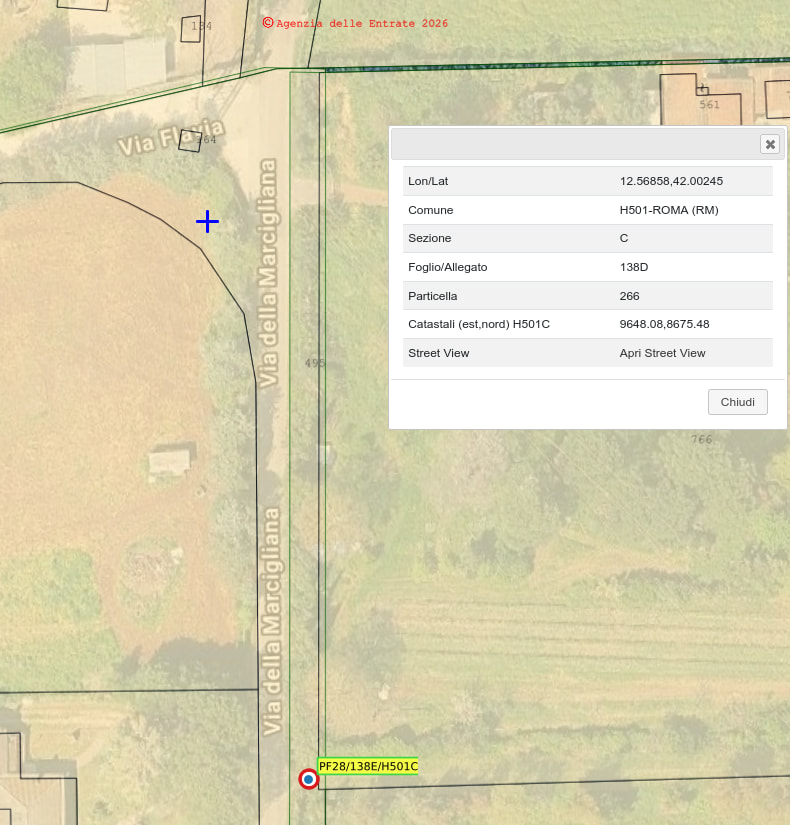
Task: Click the Sezione value C
Action: tap(624, 238)
